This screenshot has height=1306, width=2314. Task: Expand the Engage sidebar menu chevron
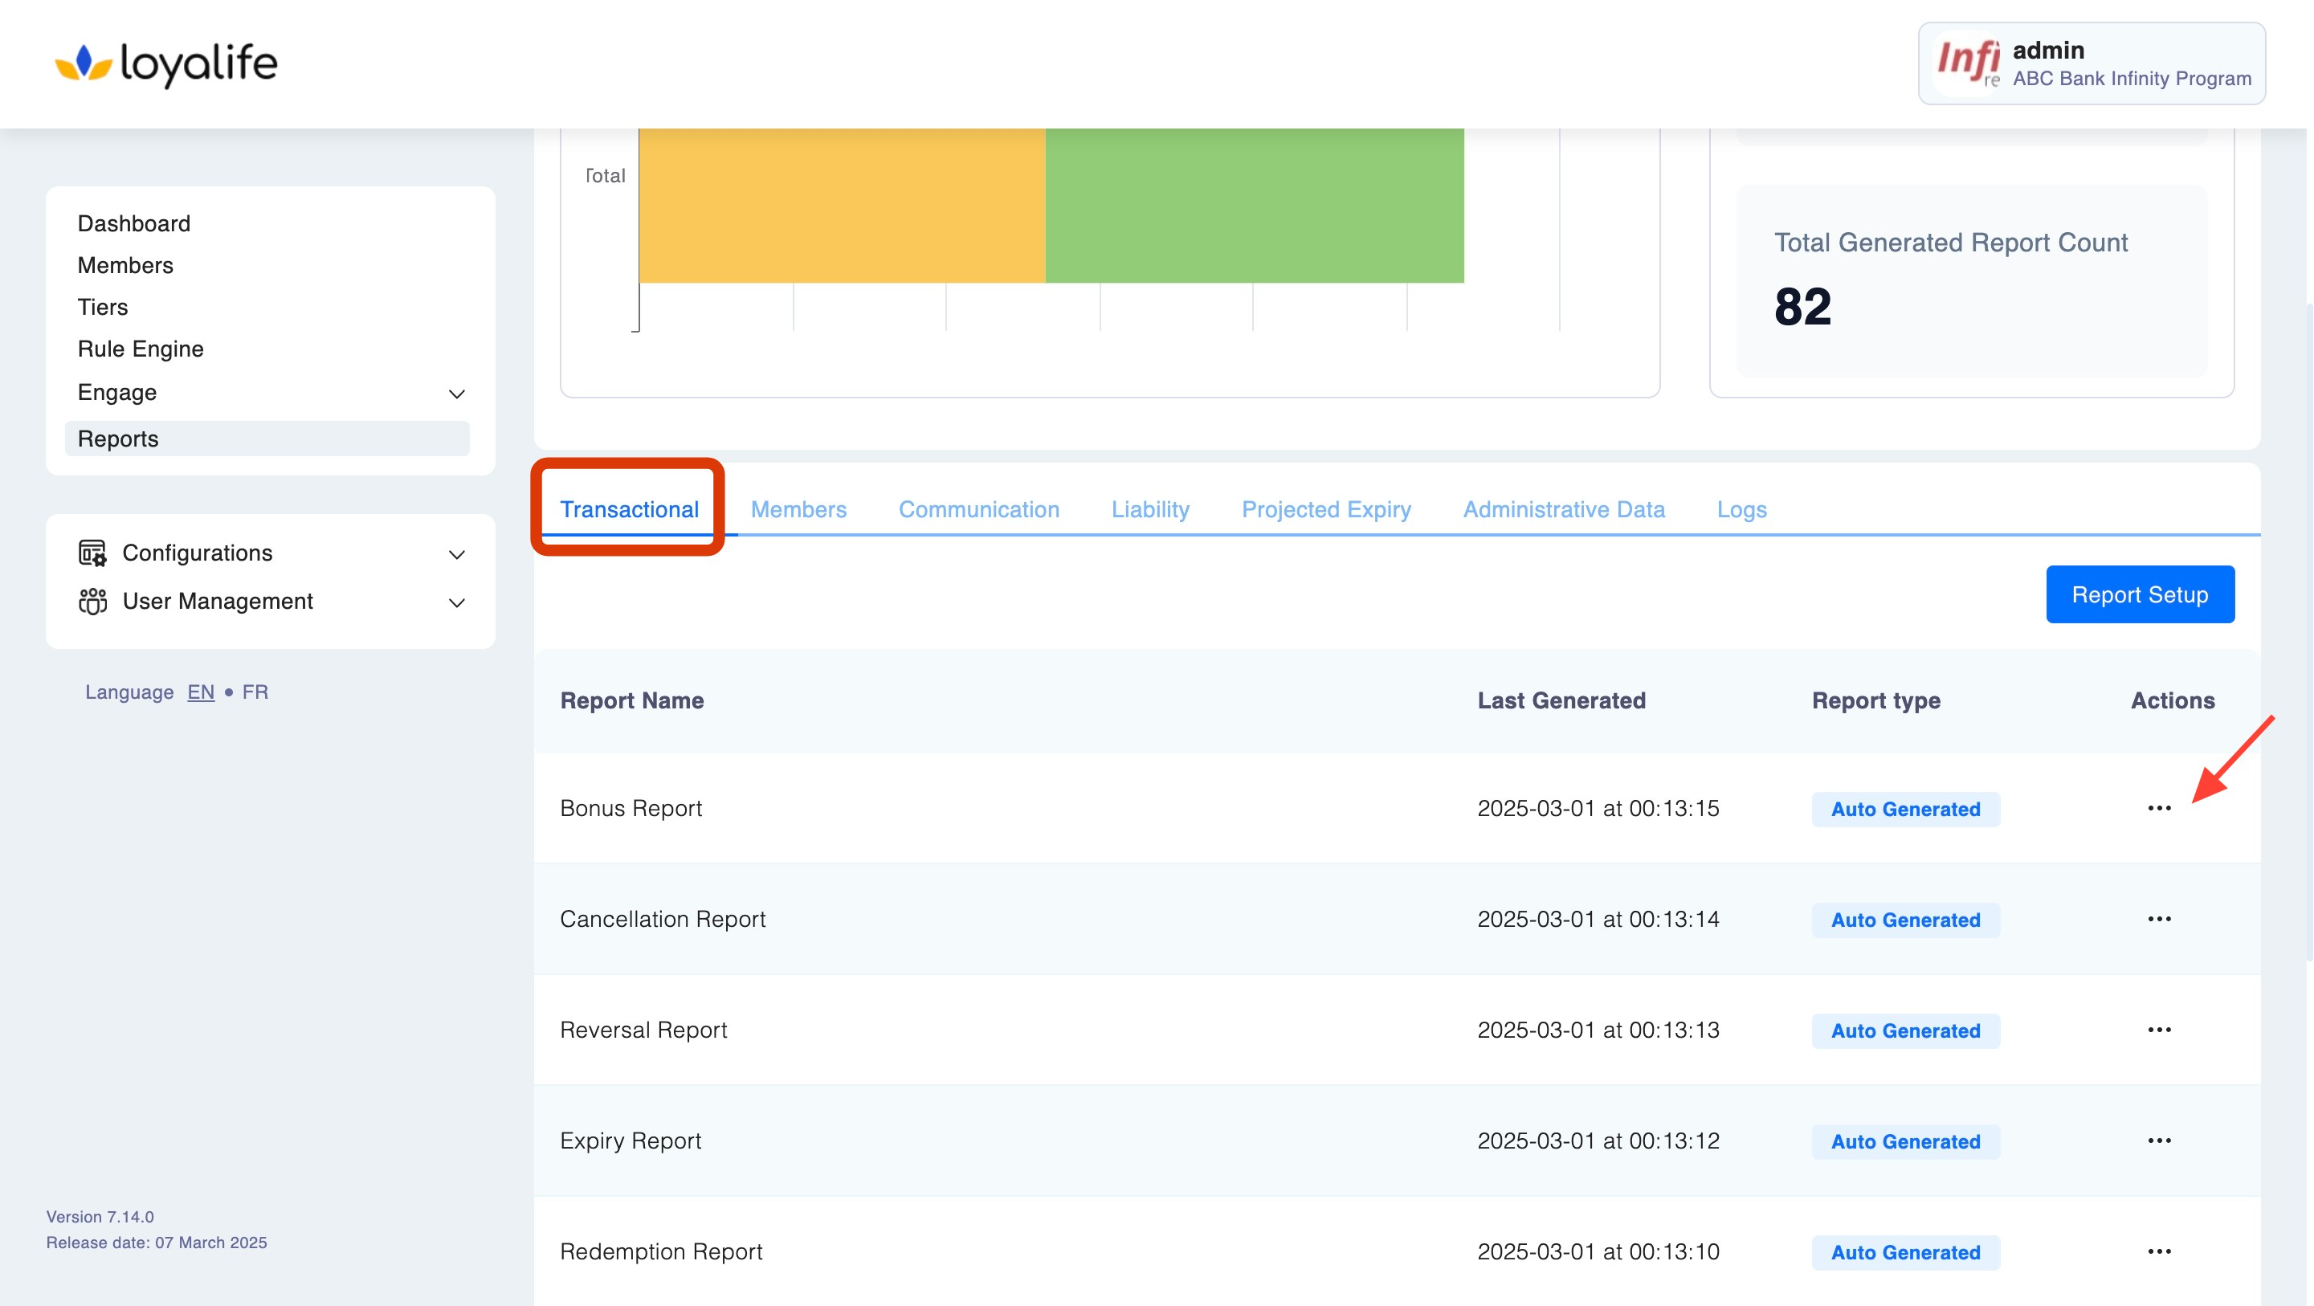(457, 394)
